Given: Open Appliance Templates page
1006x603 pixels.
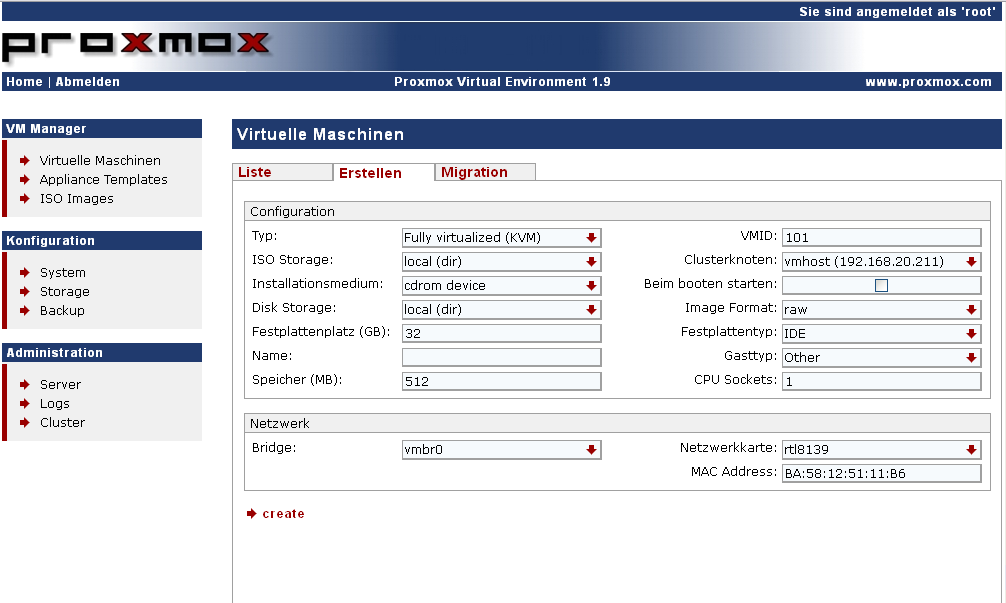Looking at the screenshot, I should (103, 180).
